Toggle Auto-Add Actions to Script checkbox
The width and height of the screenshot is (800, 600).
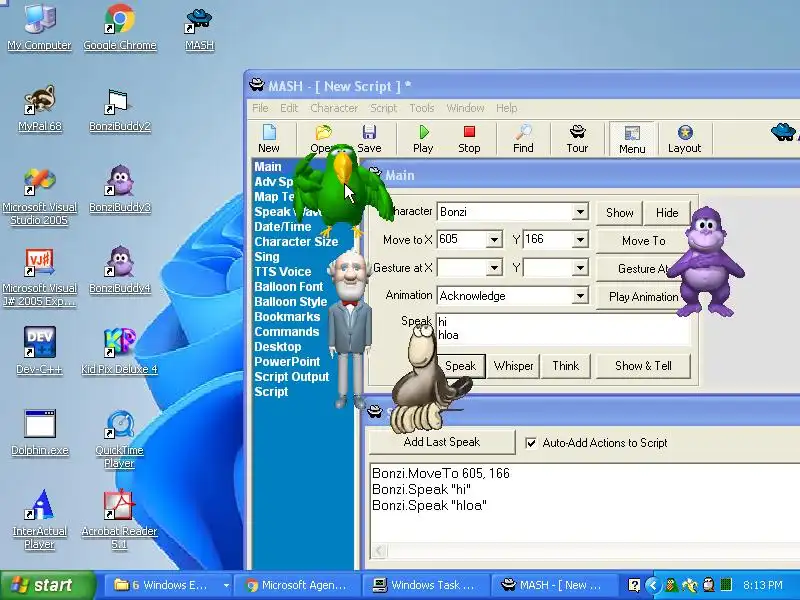(x=531, y=443)
